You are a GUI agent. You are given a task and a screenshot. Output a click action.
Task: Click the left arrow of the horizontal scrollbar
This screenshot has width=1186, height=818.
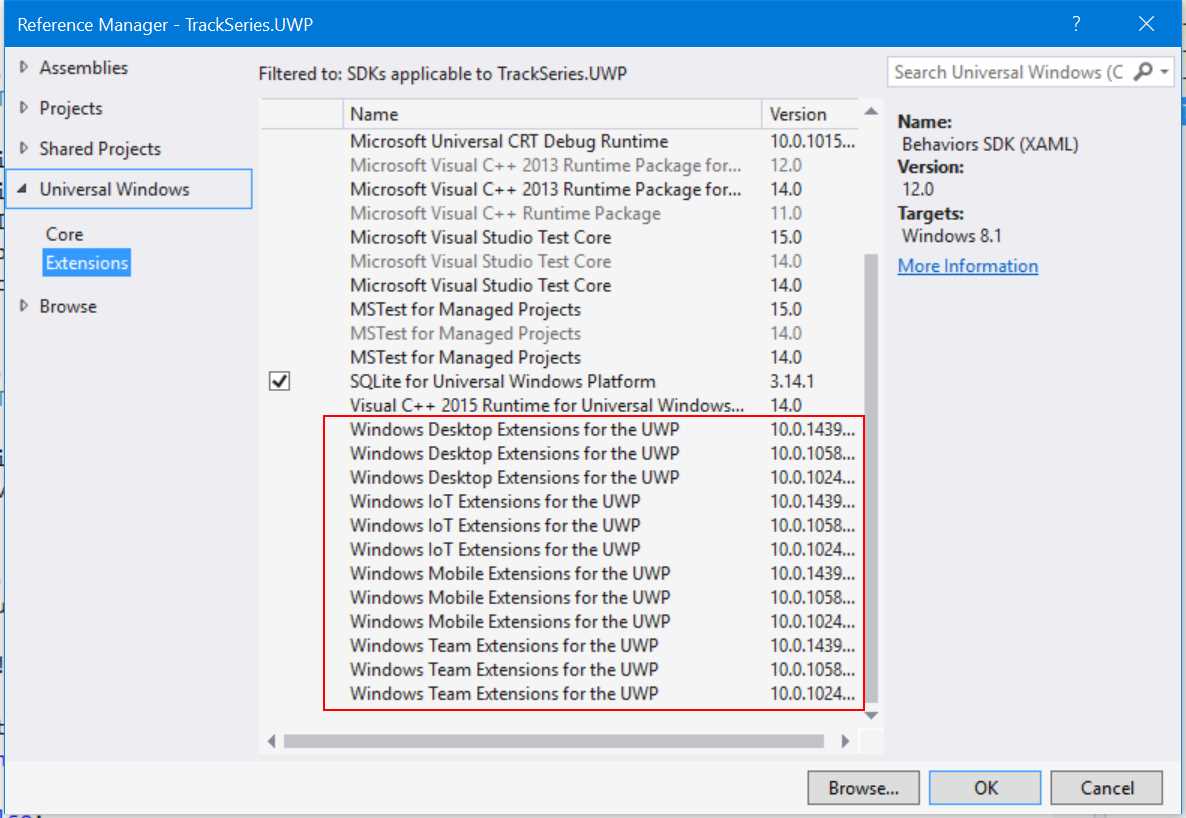pos(272,742)
